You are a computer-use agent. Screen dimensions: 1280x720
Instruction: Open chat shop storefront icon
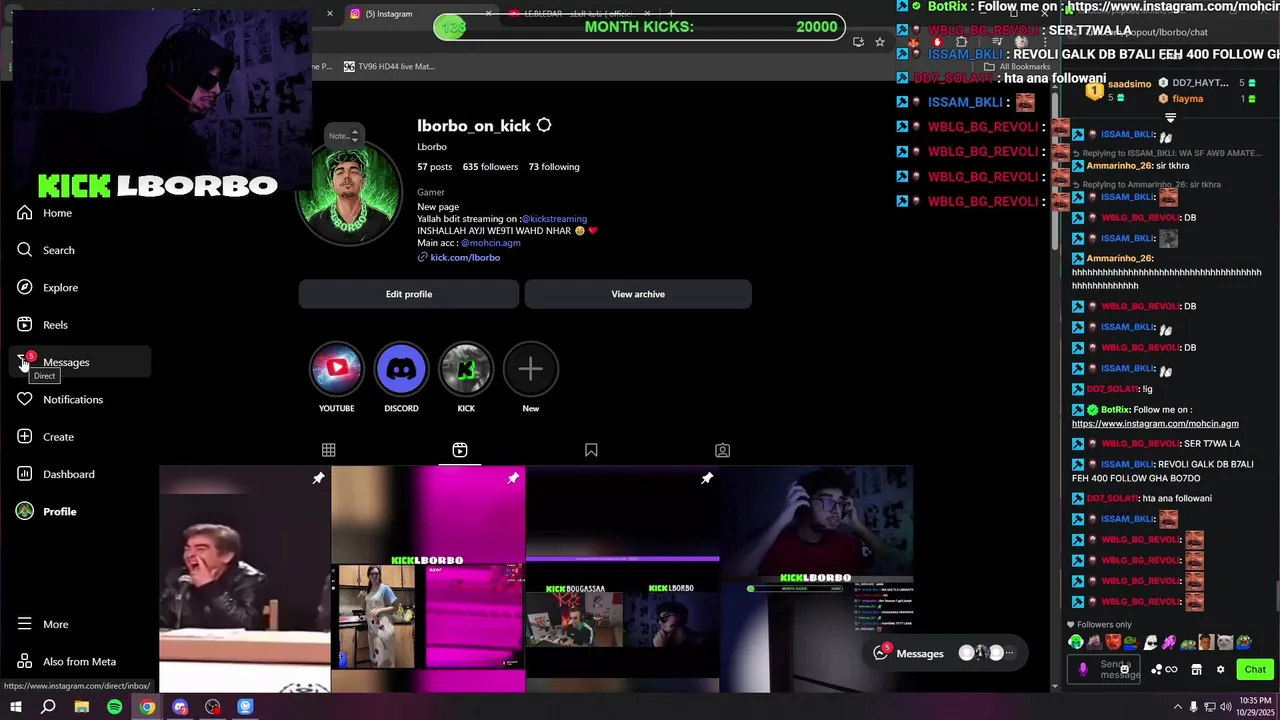[1196, 669]
